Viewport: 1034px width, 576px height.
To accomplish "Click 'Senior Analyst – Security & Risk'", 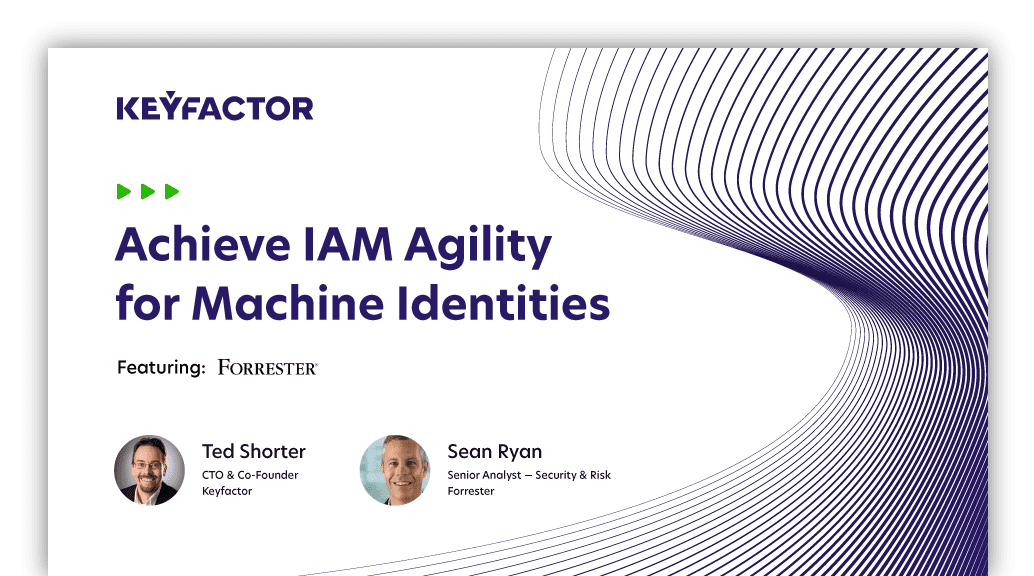I will [529, 475].
